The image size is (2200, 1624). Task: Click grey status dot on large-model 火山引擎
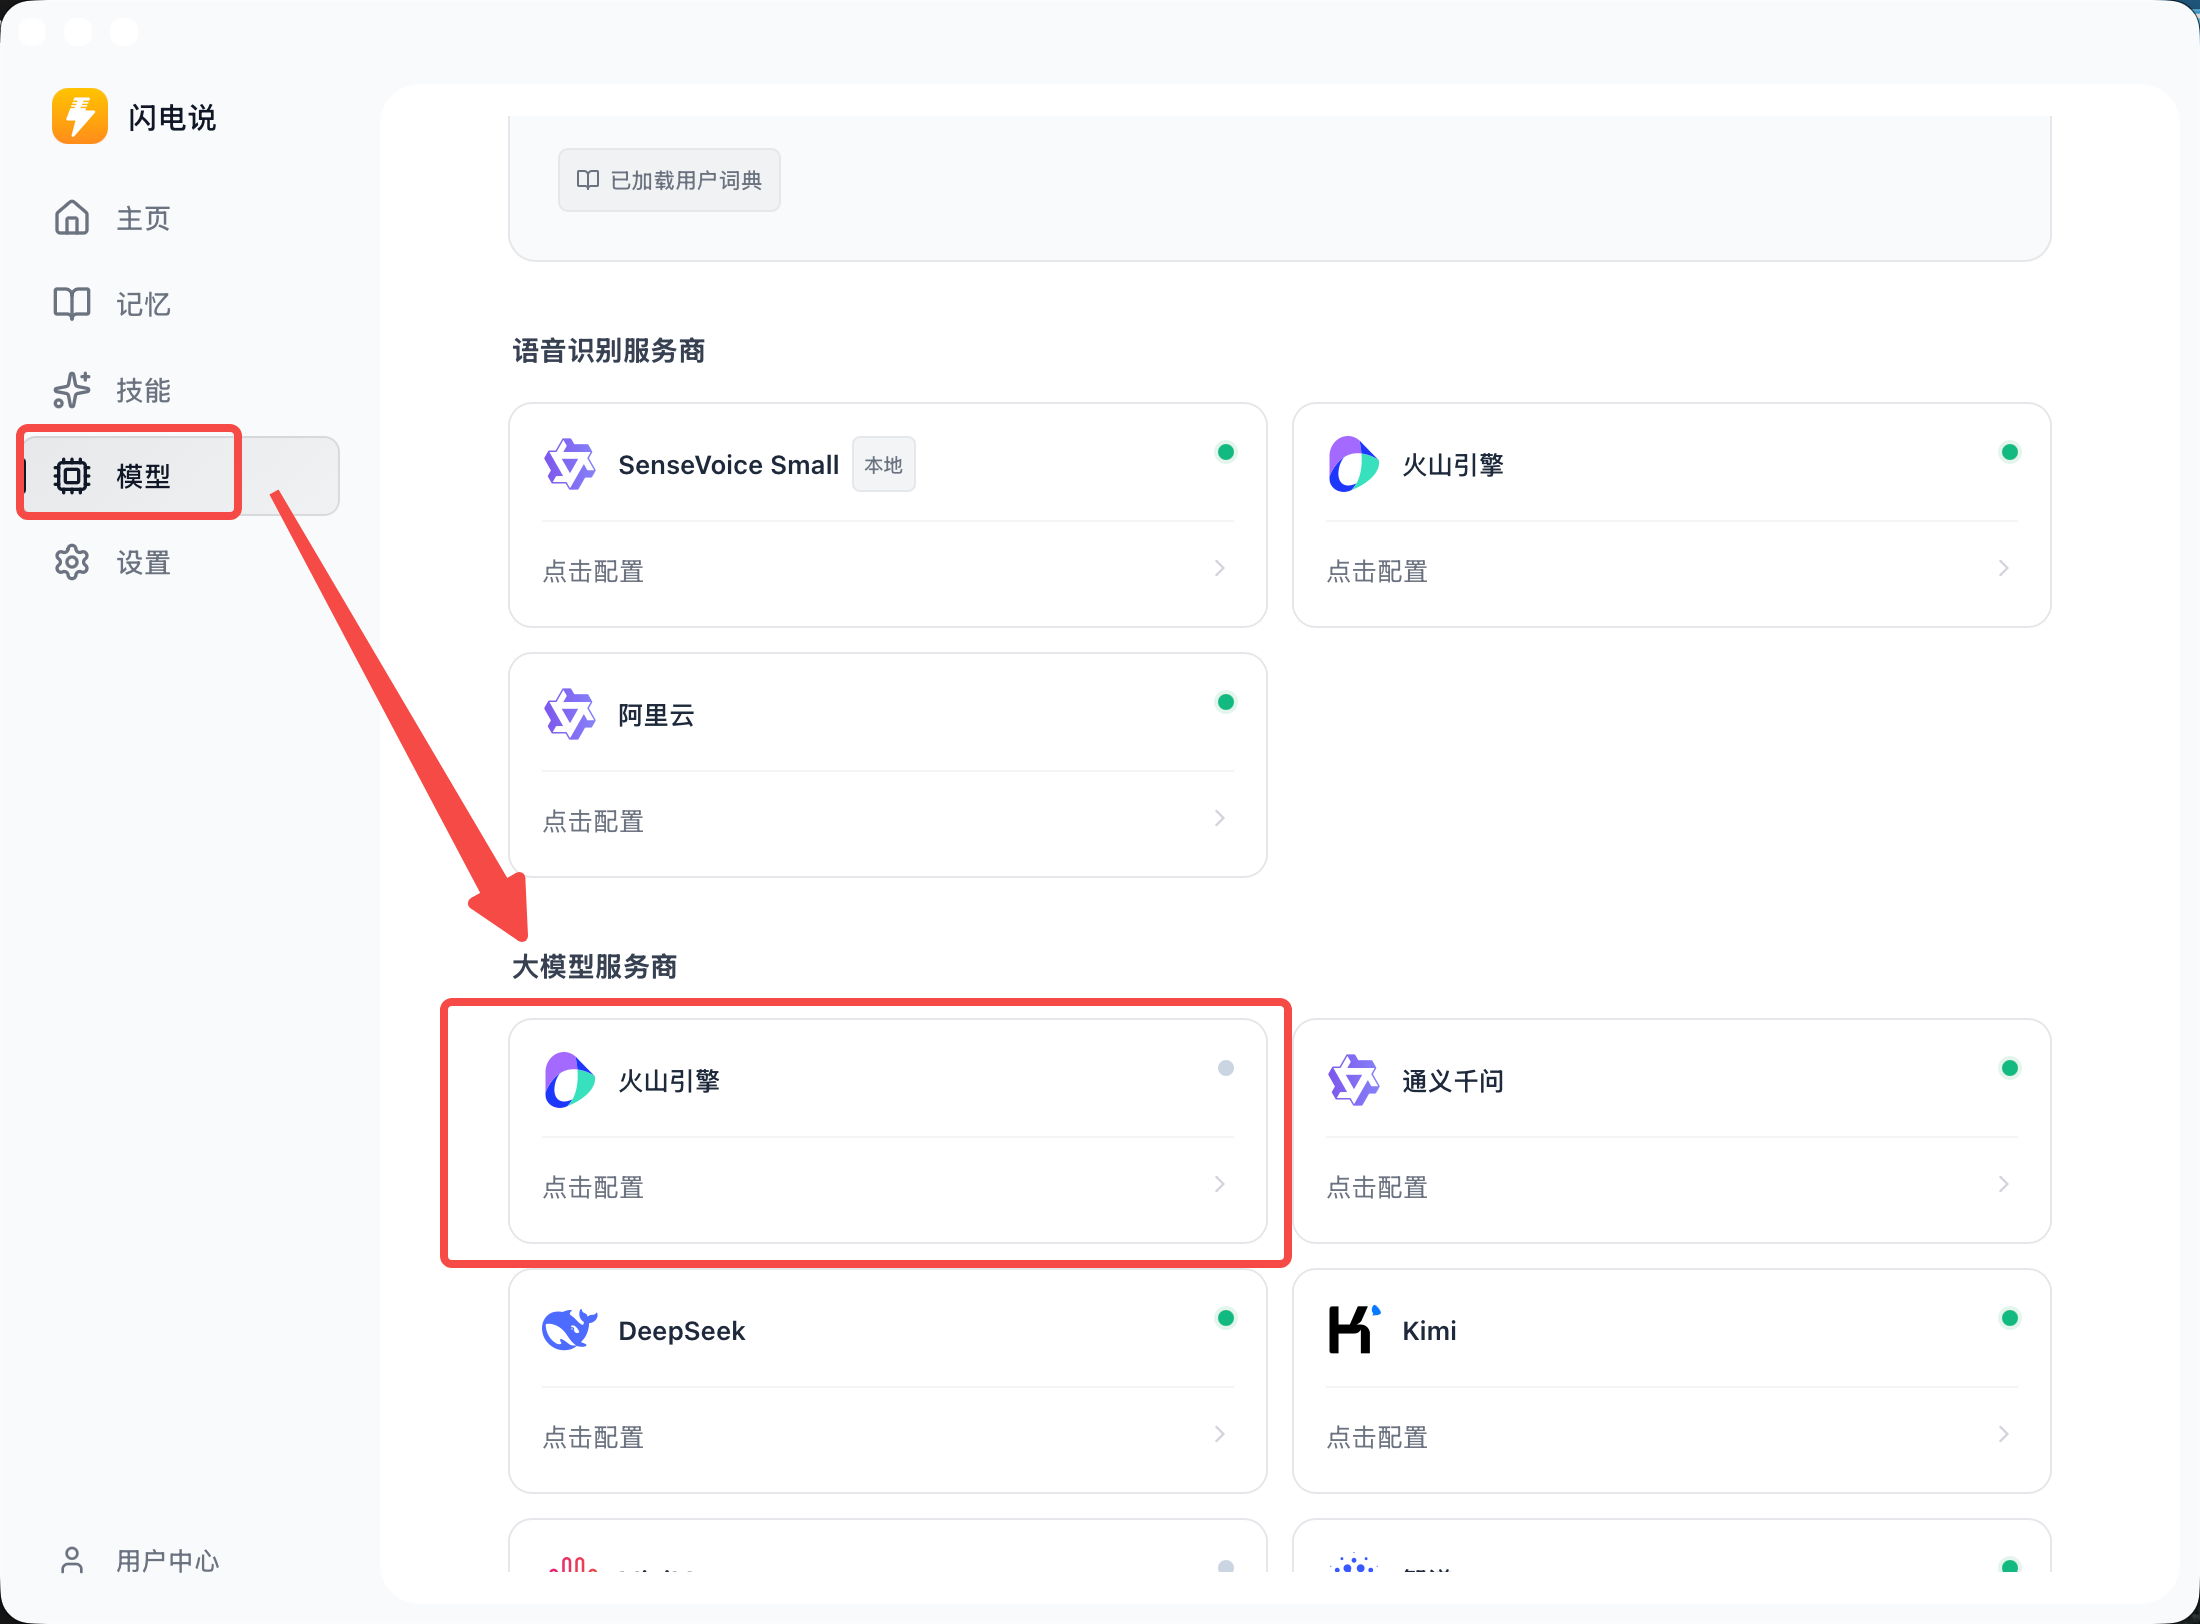click(1225, 1068)
